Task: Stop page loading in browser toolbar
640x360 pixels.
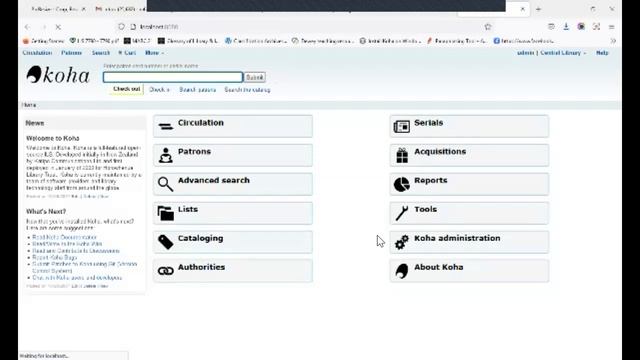Action: (x=58, y=27)
